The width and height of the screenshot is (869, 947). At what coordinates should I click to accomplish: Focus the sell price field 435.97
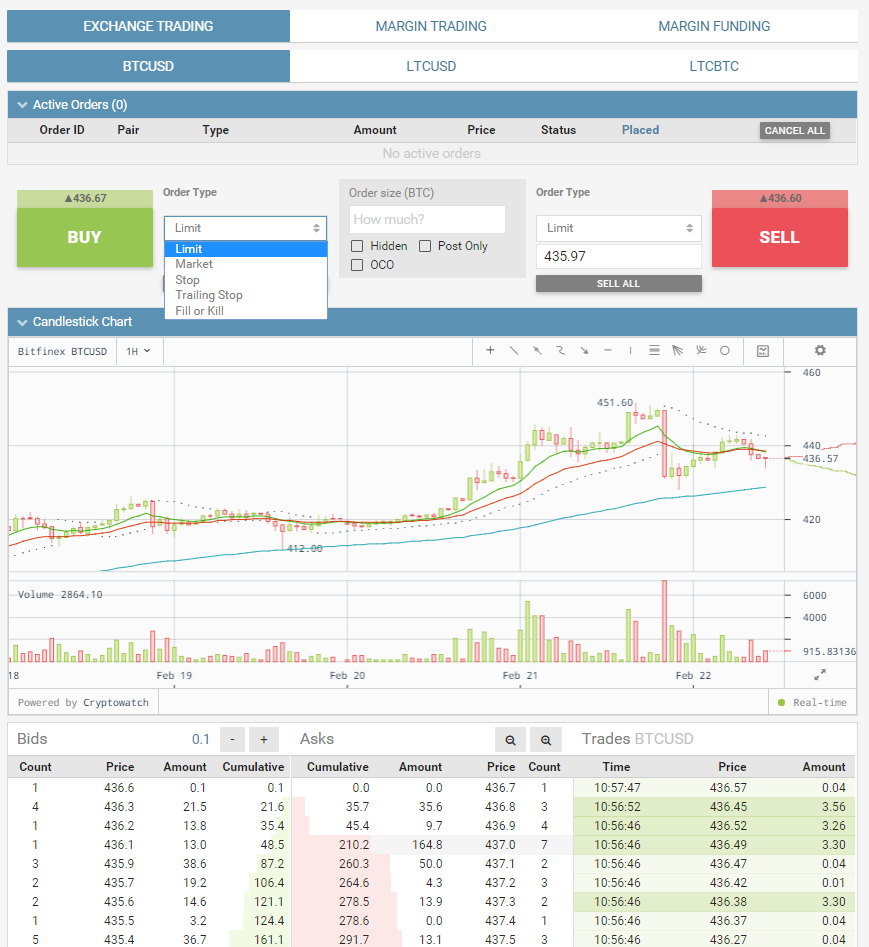tap(619, 256)
